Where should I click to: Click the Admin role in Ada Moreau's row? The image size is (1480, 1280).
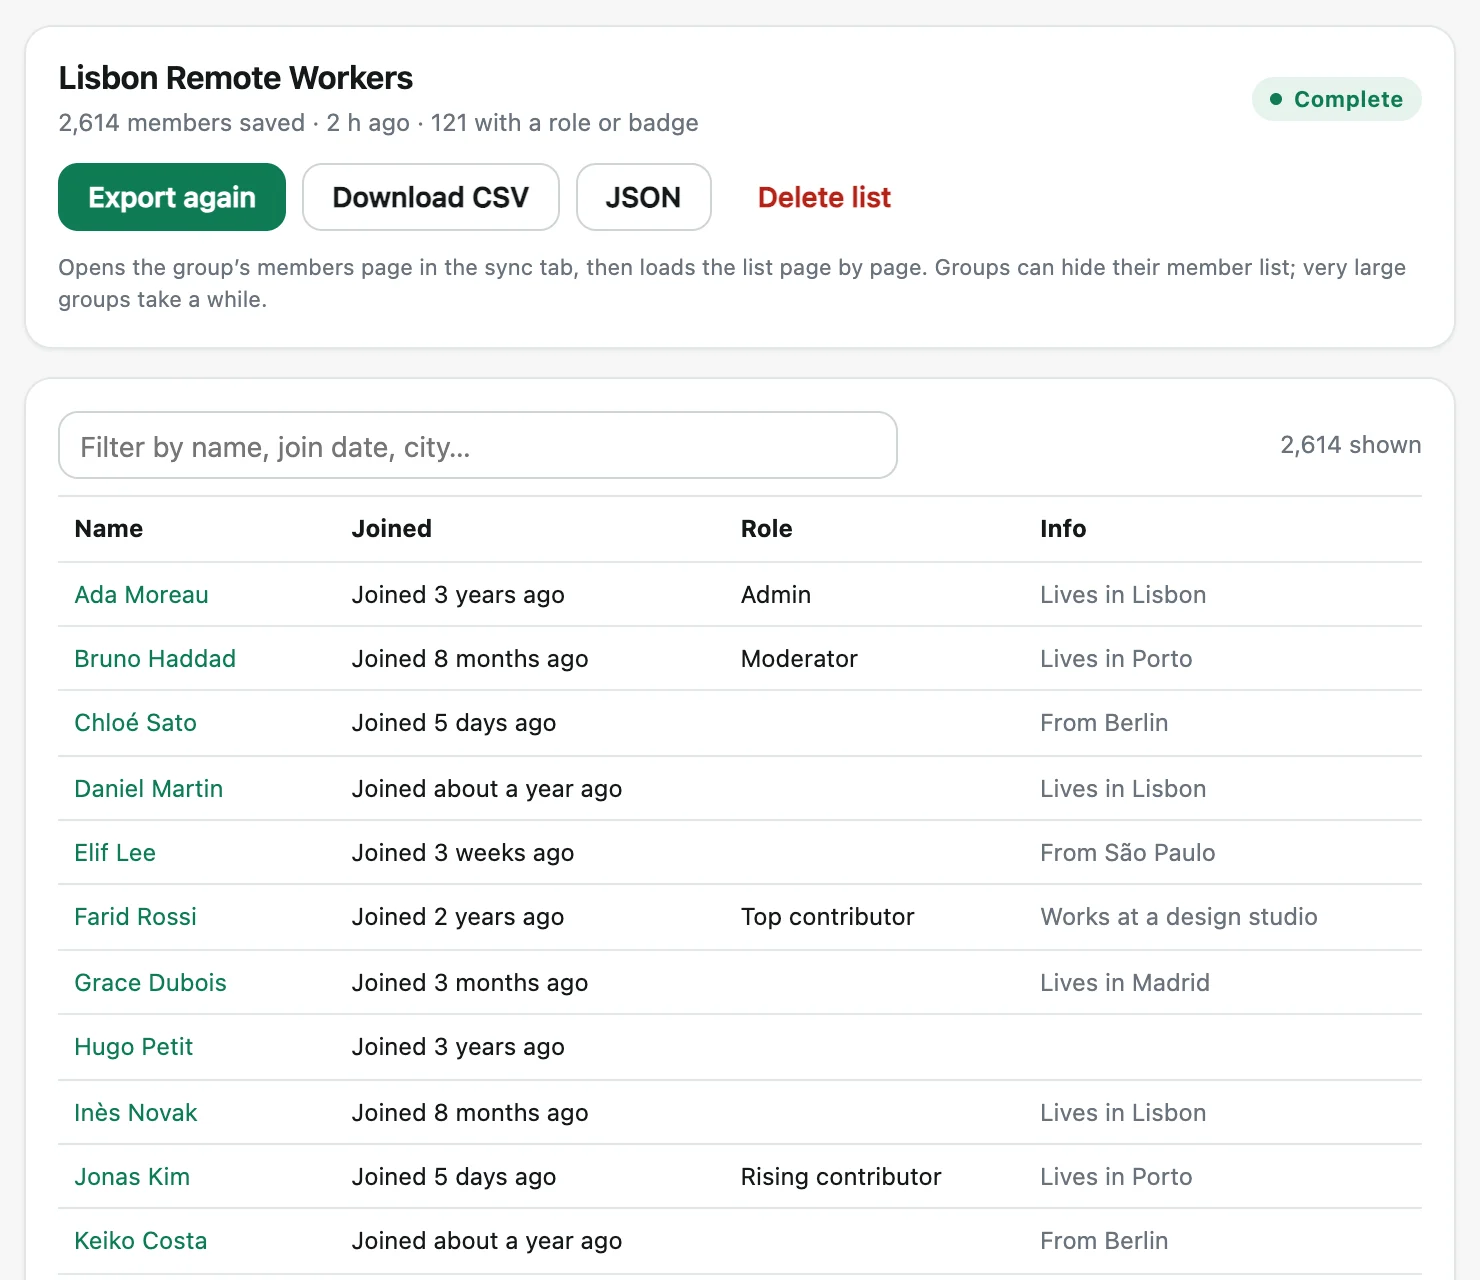(776, 595)
